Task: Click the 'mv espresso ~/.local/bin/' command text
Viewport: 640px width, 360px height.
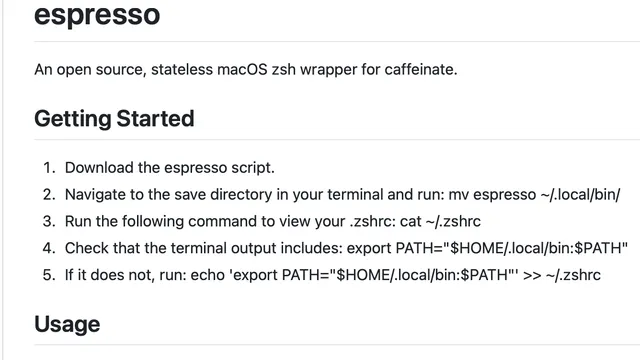Action: (534, 195)
